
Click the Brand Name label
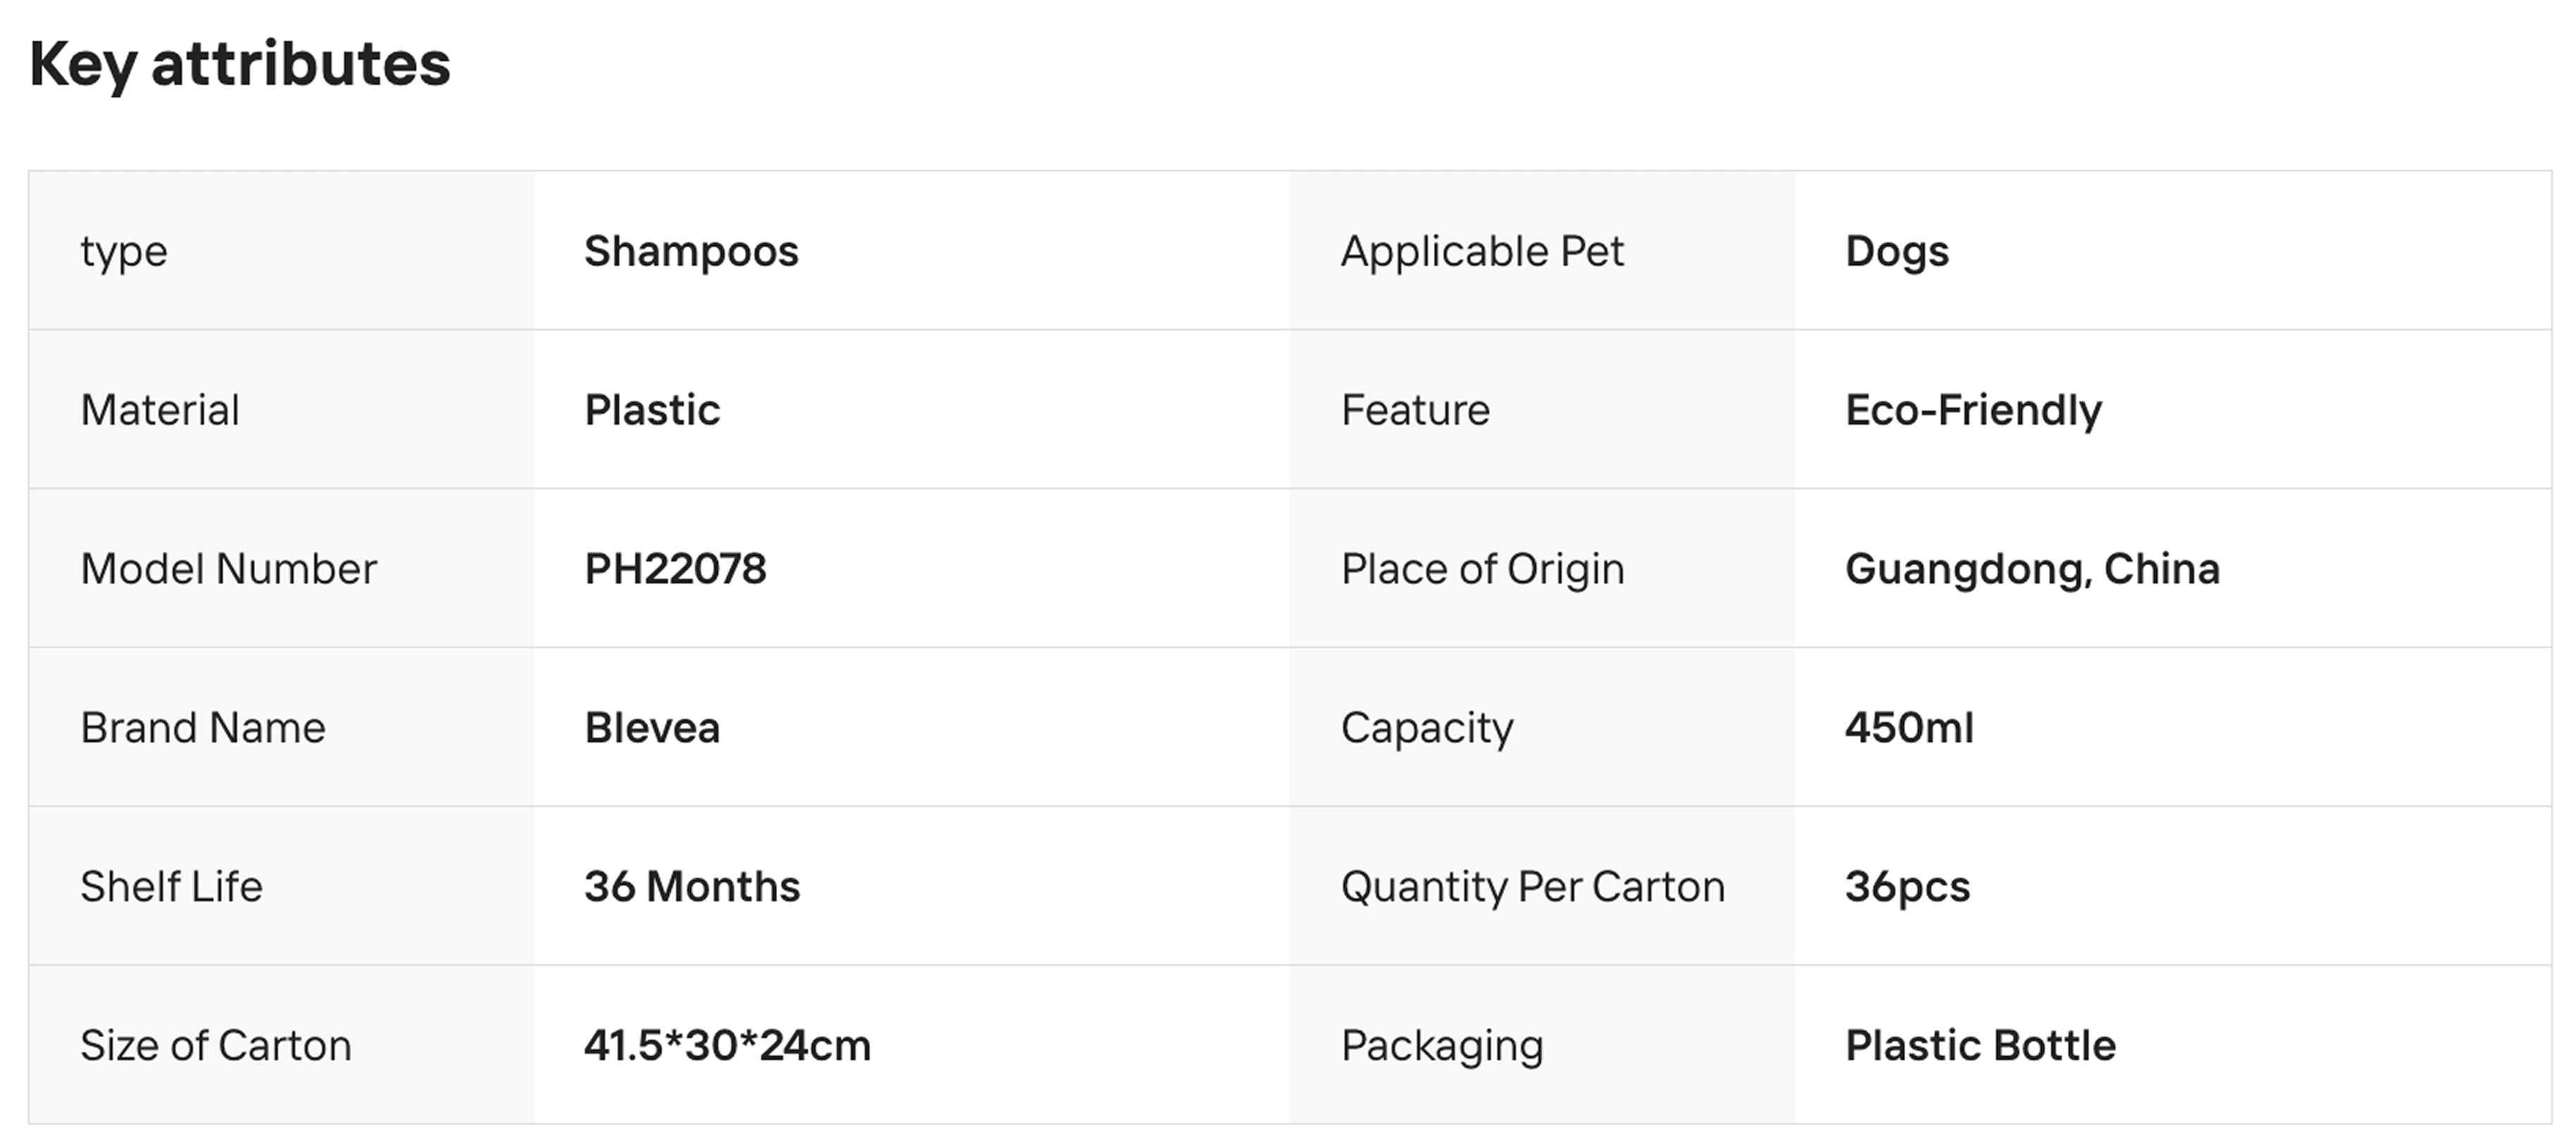[203, 728]
